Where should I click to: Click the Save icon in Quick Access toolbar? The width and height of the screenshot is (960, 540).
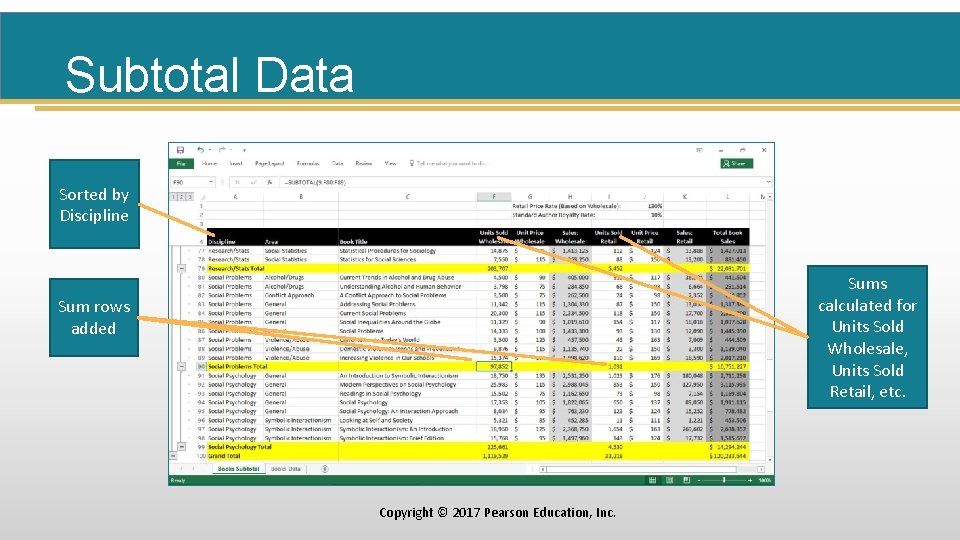[181, 150]
